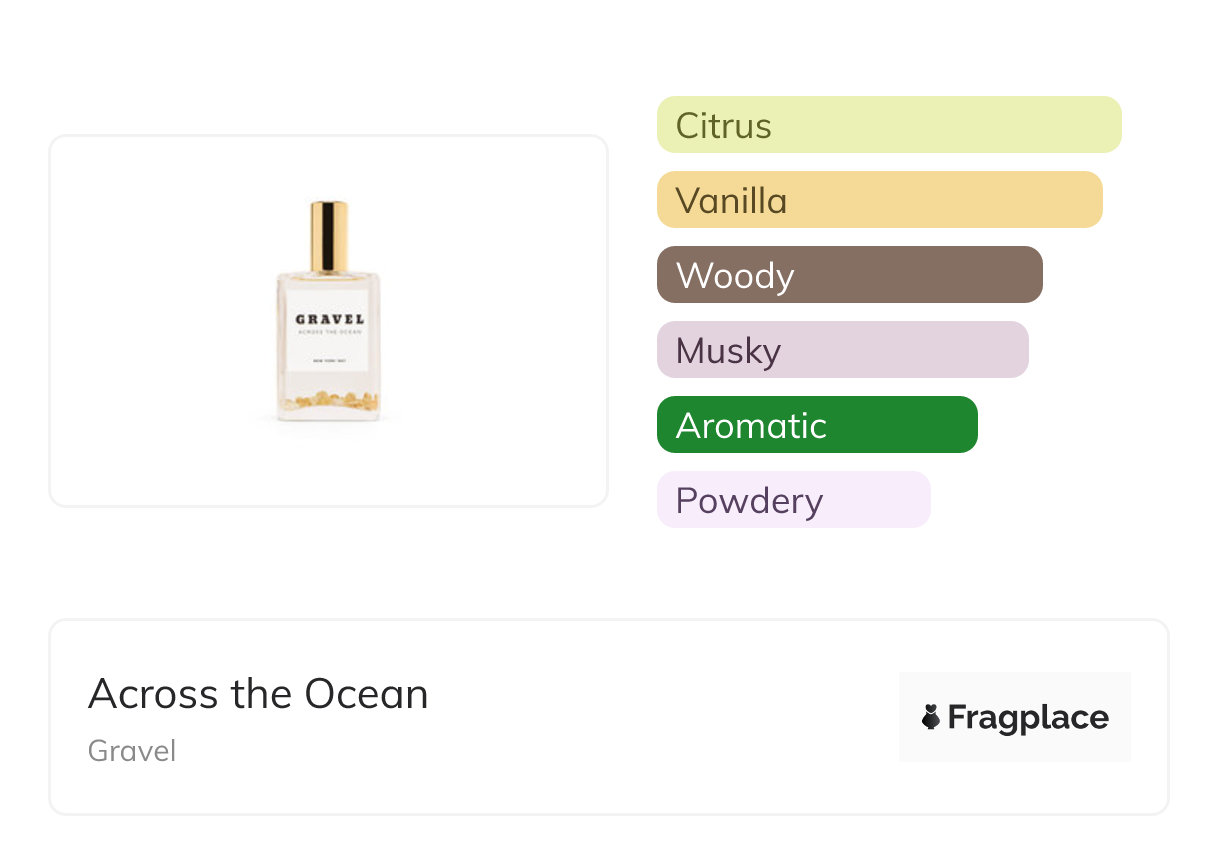Click the bold GRAVEL text on the bottle label
1218x864 pixels.
(x=329, y=320)
